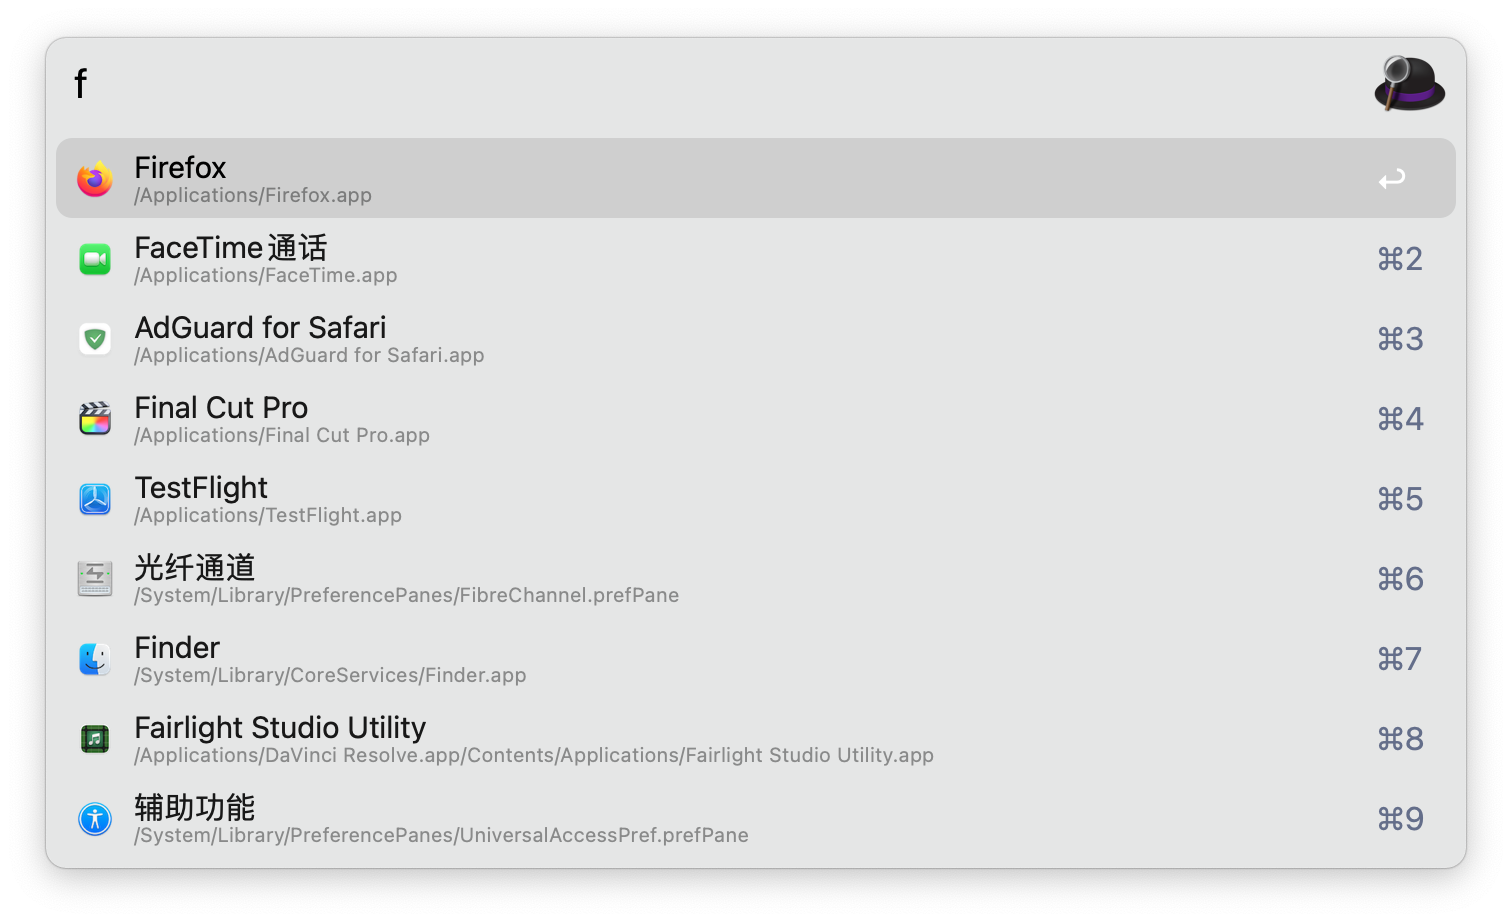
Task: Click the Fairlight Studio Utility icon
Action: pos(95,739)
